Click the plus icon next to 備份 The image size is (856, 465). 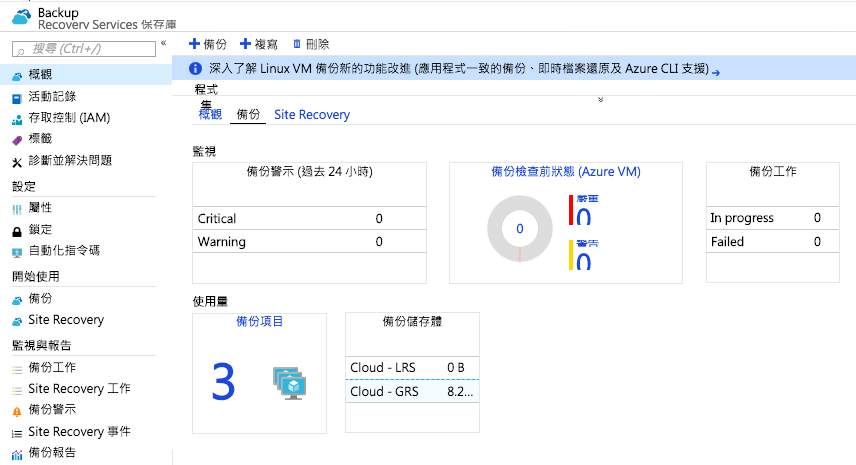click(x=194, y=43)
